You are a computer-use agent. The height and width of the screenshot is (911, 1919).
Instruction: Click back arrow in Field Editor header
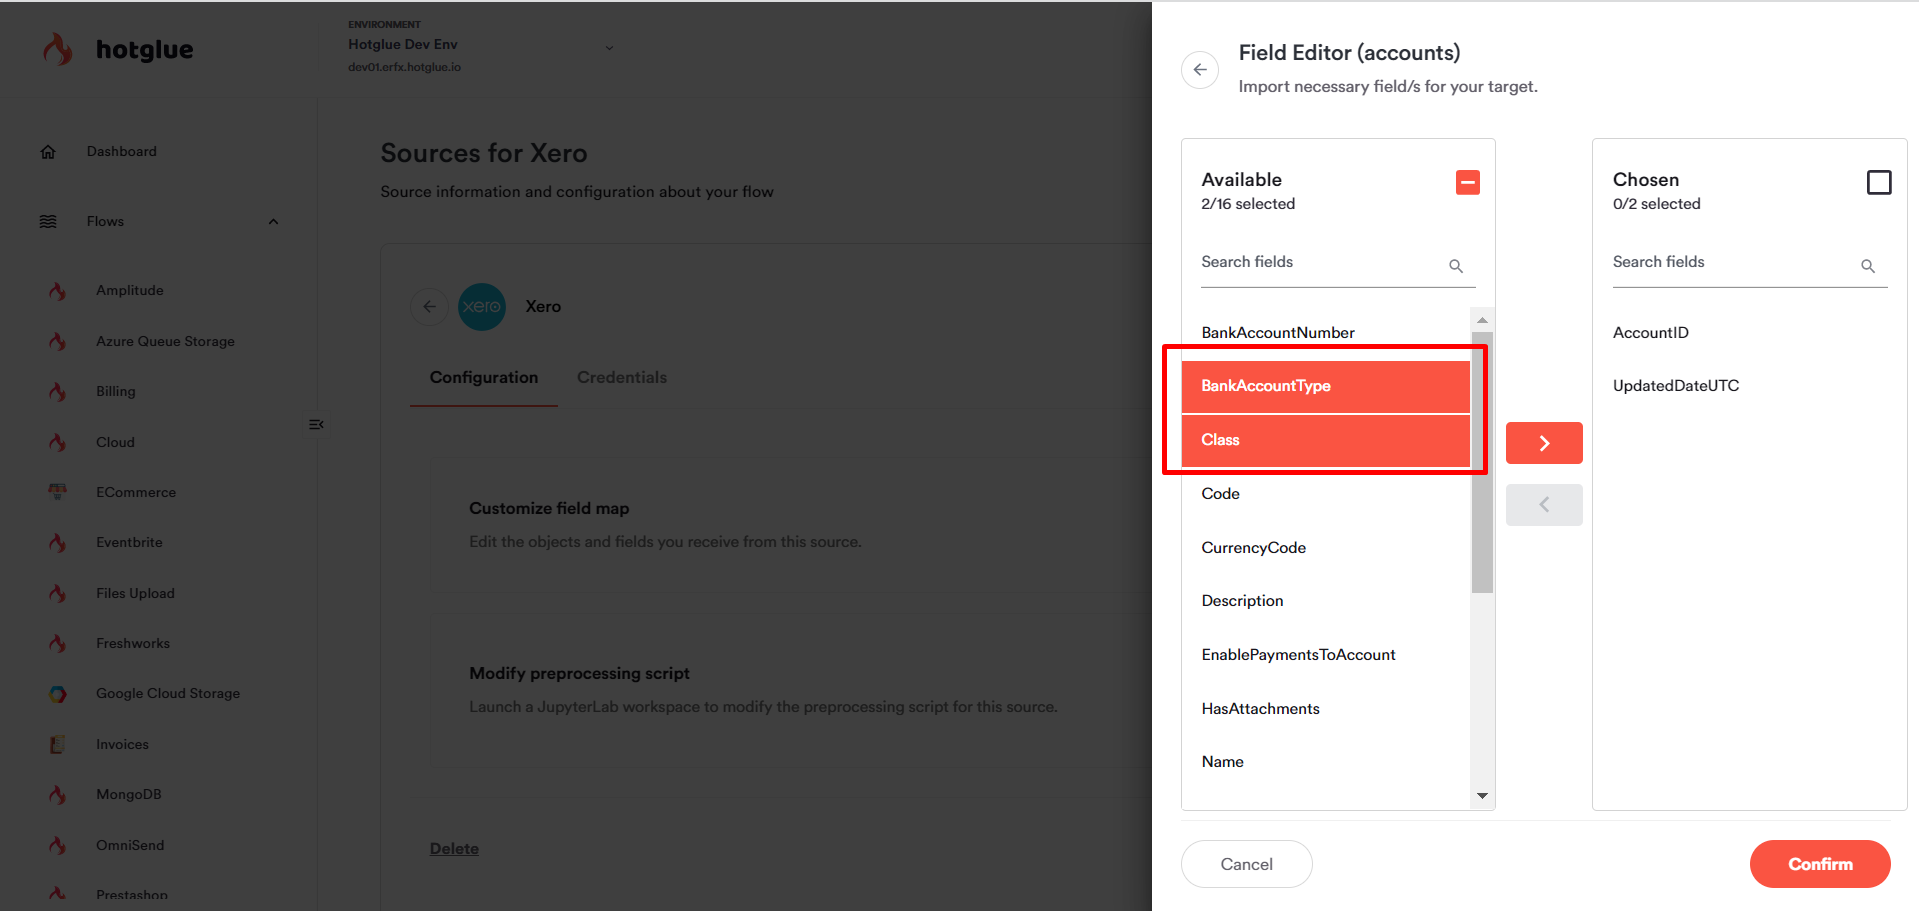pyautogui.click(x=1200, y=70)
